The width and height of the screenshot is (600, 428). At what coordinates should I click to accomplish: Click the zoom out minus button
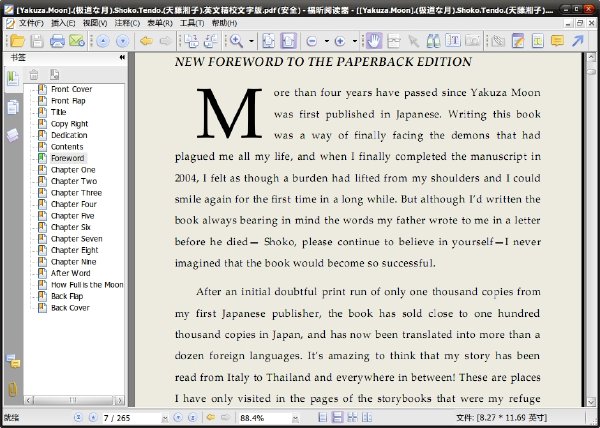tap(312, 41)
